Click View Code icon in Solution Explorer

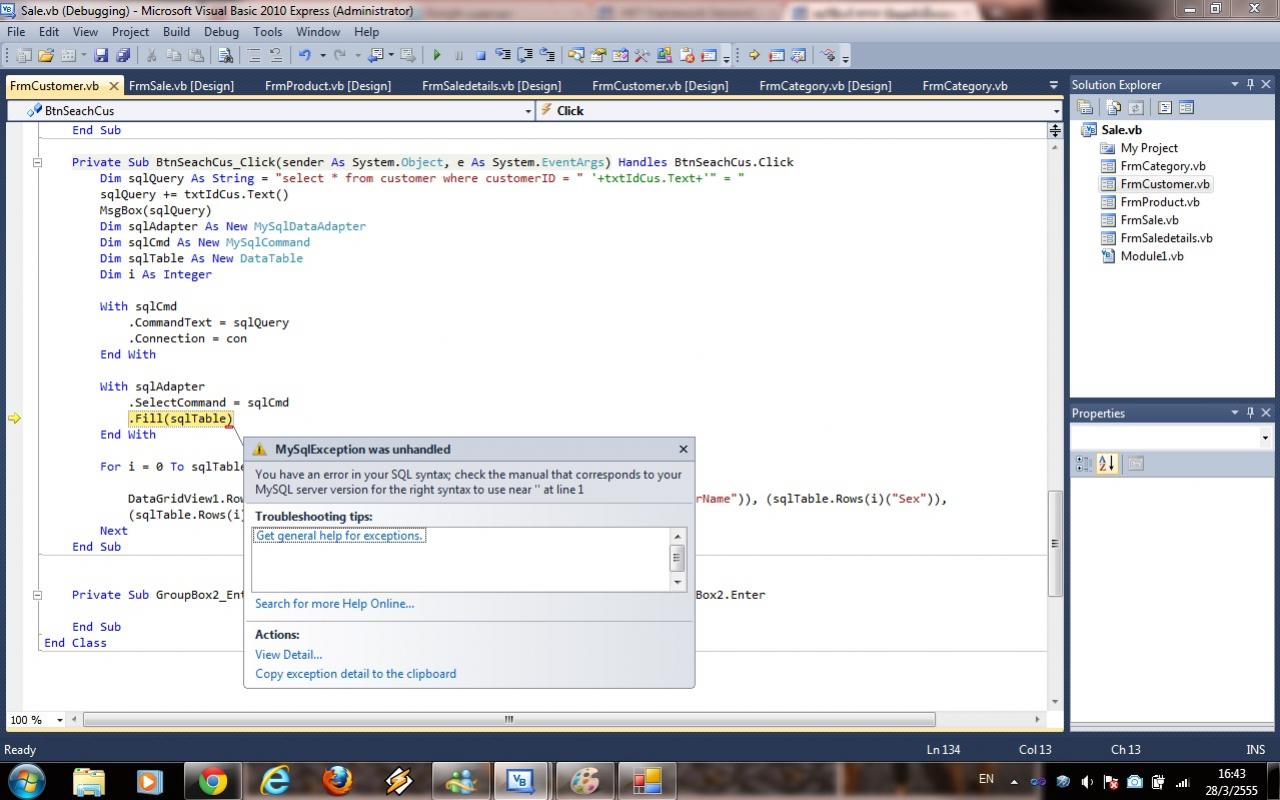(1165, 107)
